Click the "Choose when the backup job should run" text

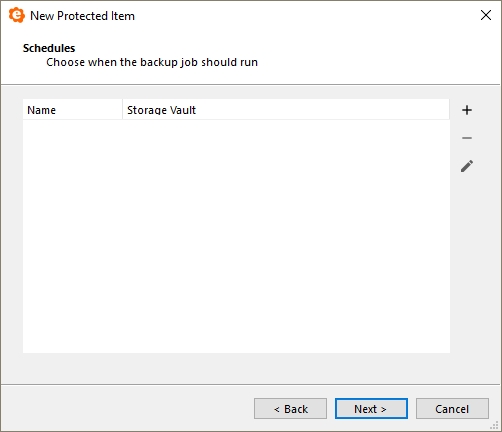152,62
